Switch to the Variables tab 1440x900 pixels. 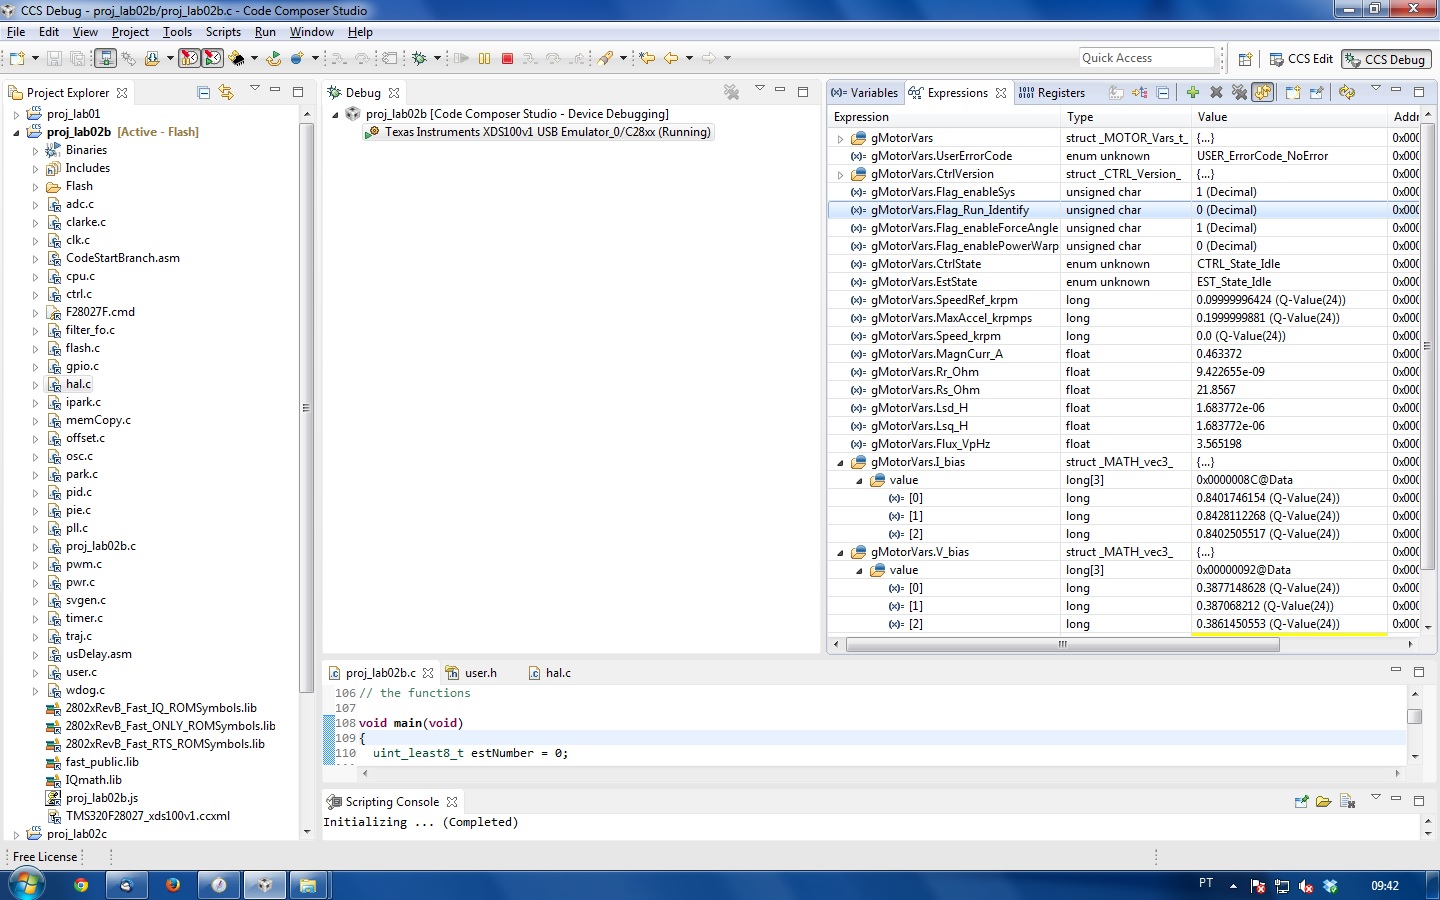(865, 93)
